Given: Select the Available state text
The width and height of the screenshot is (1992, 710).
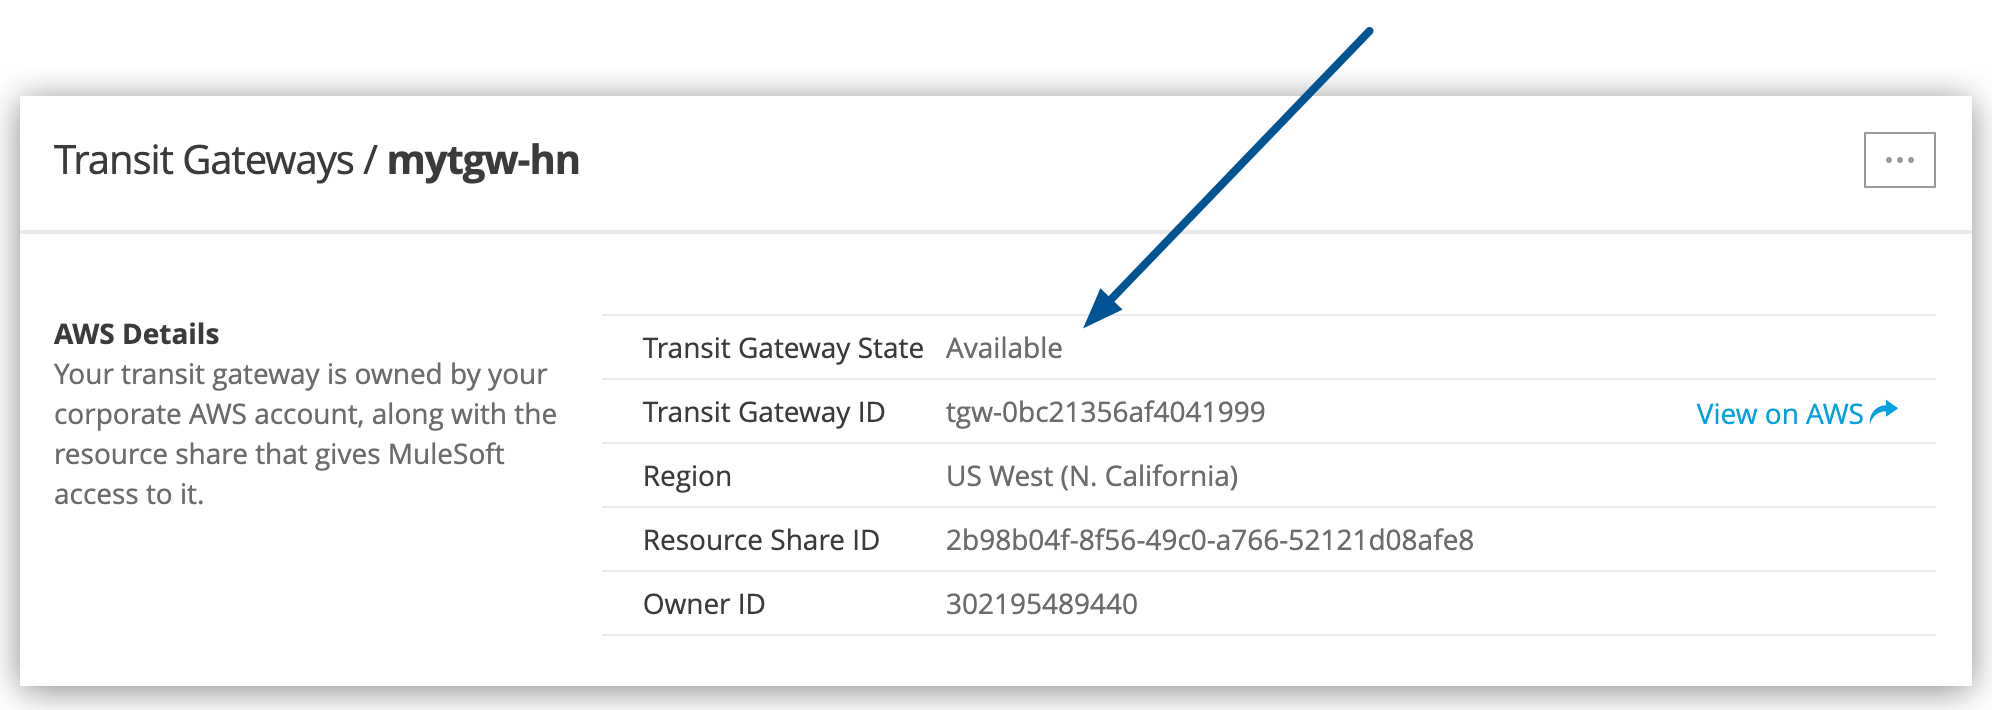Looking at the screenshot, I should [1004, 348].
